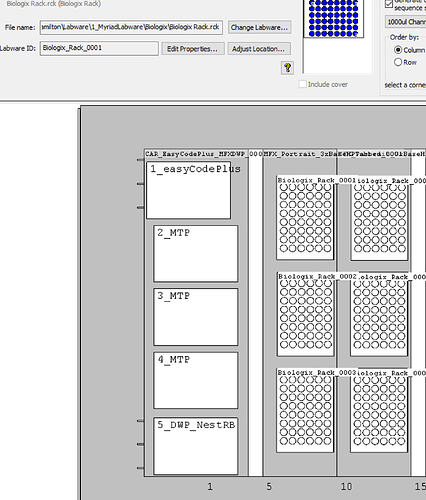The image size is (426, 500).
Task: Click the Change Labware button
Action: [259, 27]
